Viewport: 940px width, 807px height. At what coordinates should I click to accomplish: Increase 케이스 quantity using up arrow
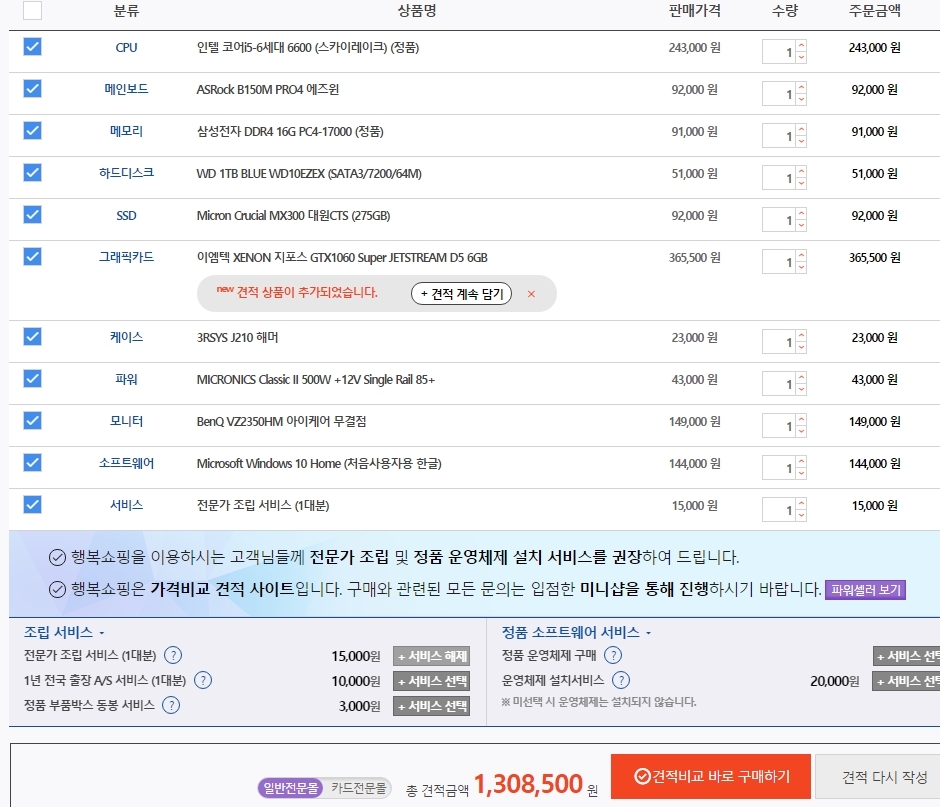802,335
